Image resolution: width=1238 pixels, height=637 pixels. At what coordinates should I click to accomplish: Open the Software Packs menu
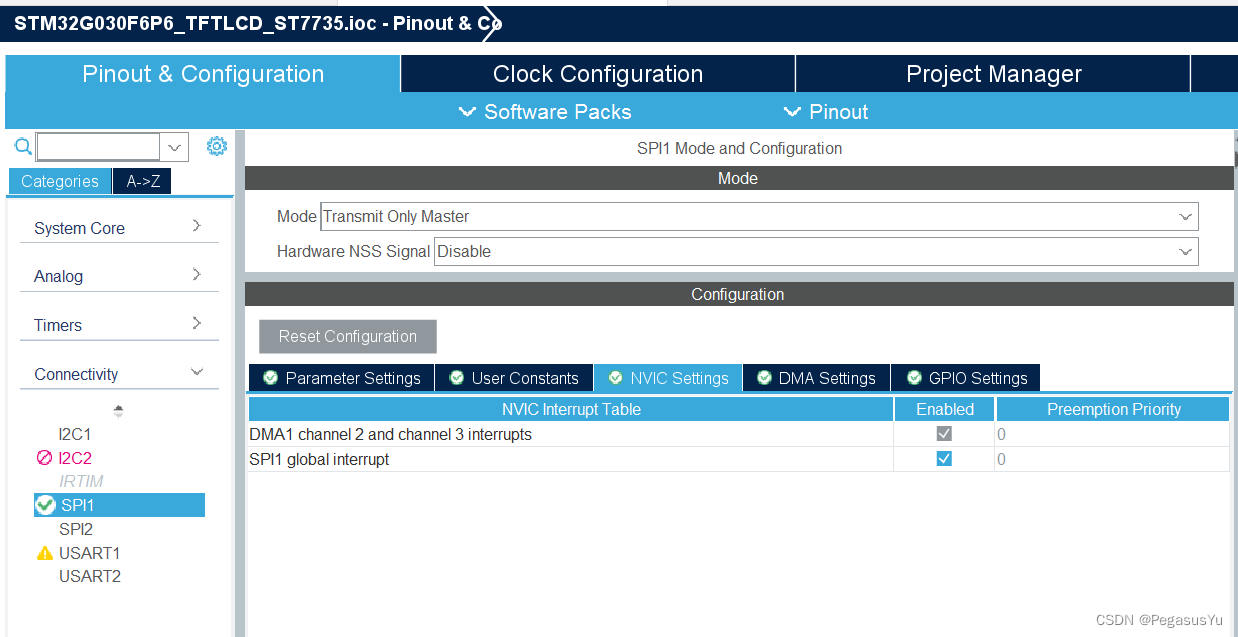pyautogui.click(x=545, y=112)
